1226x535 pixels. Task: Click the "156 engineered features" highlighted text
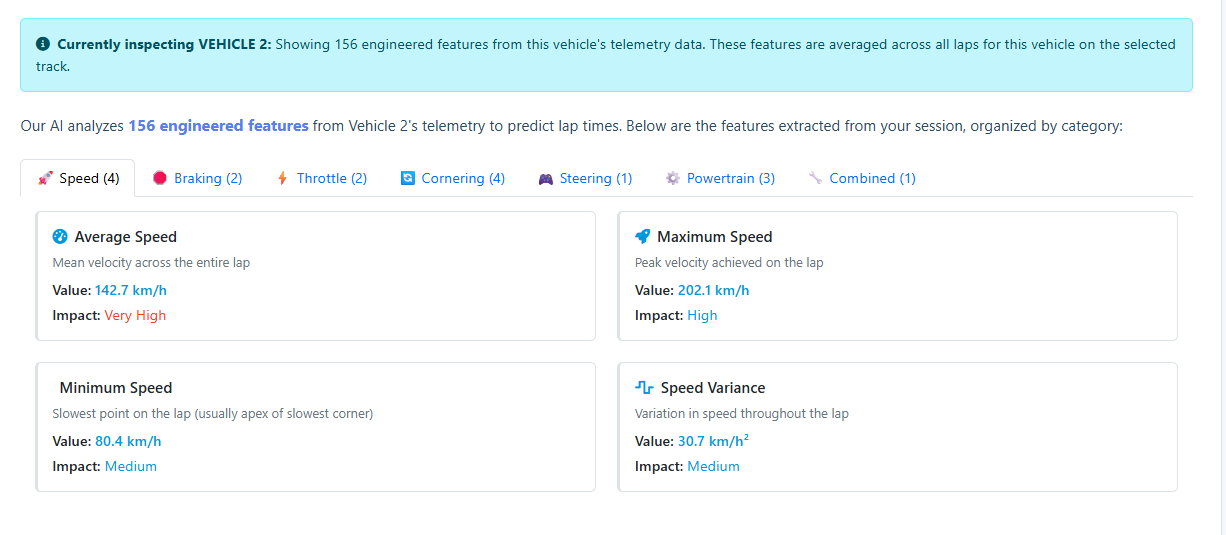point(218,126)
